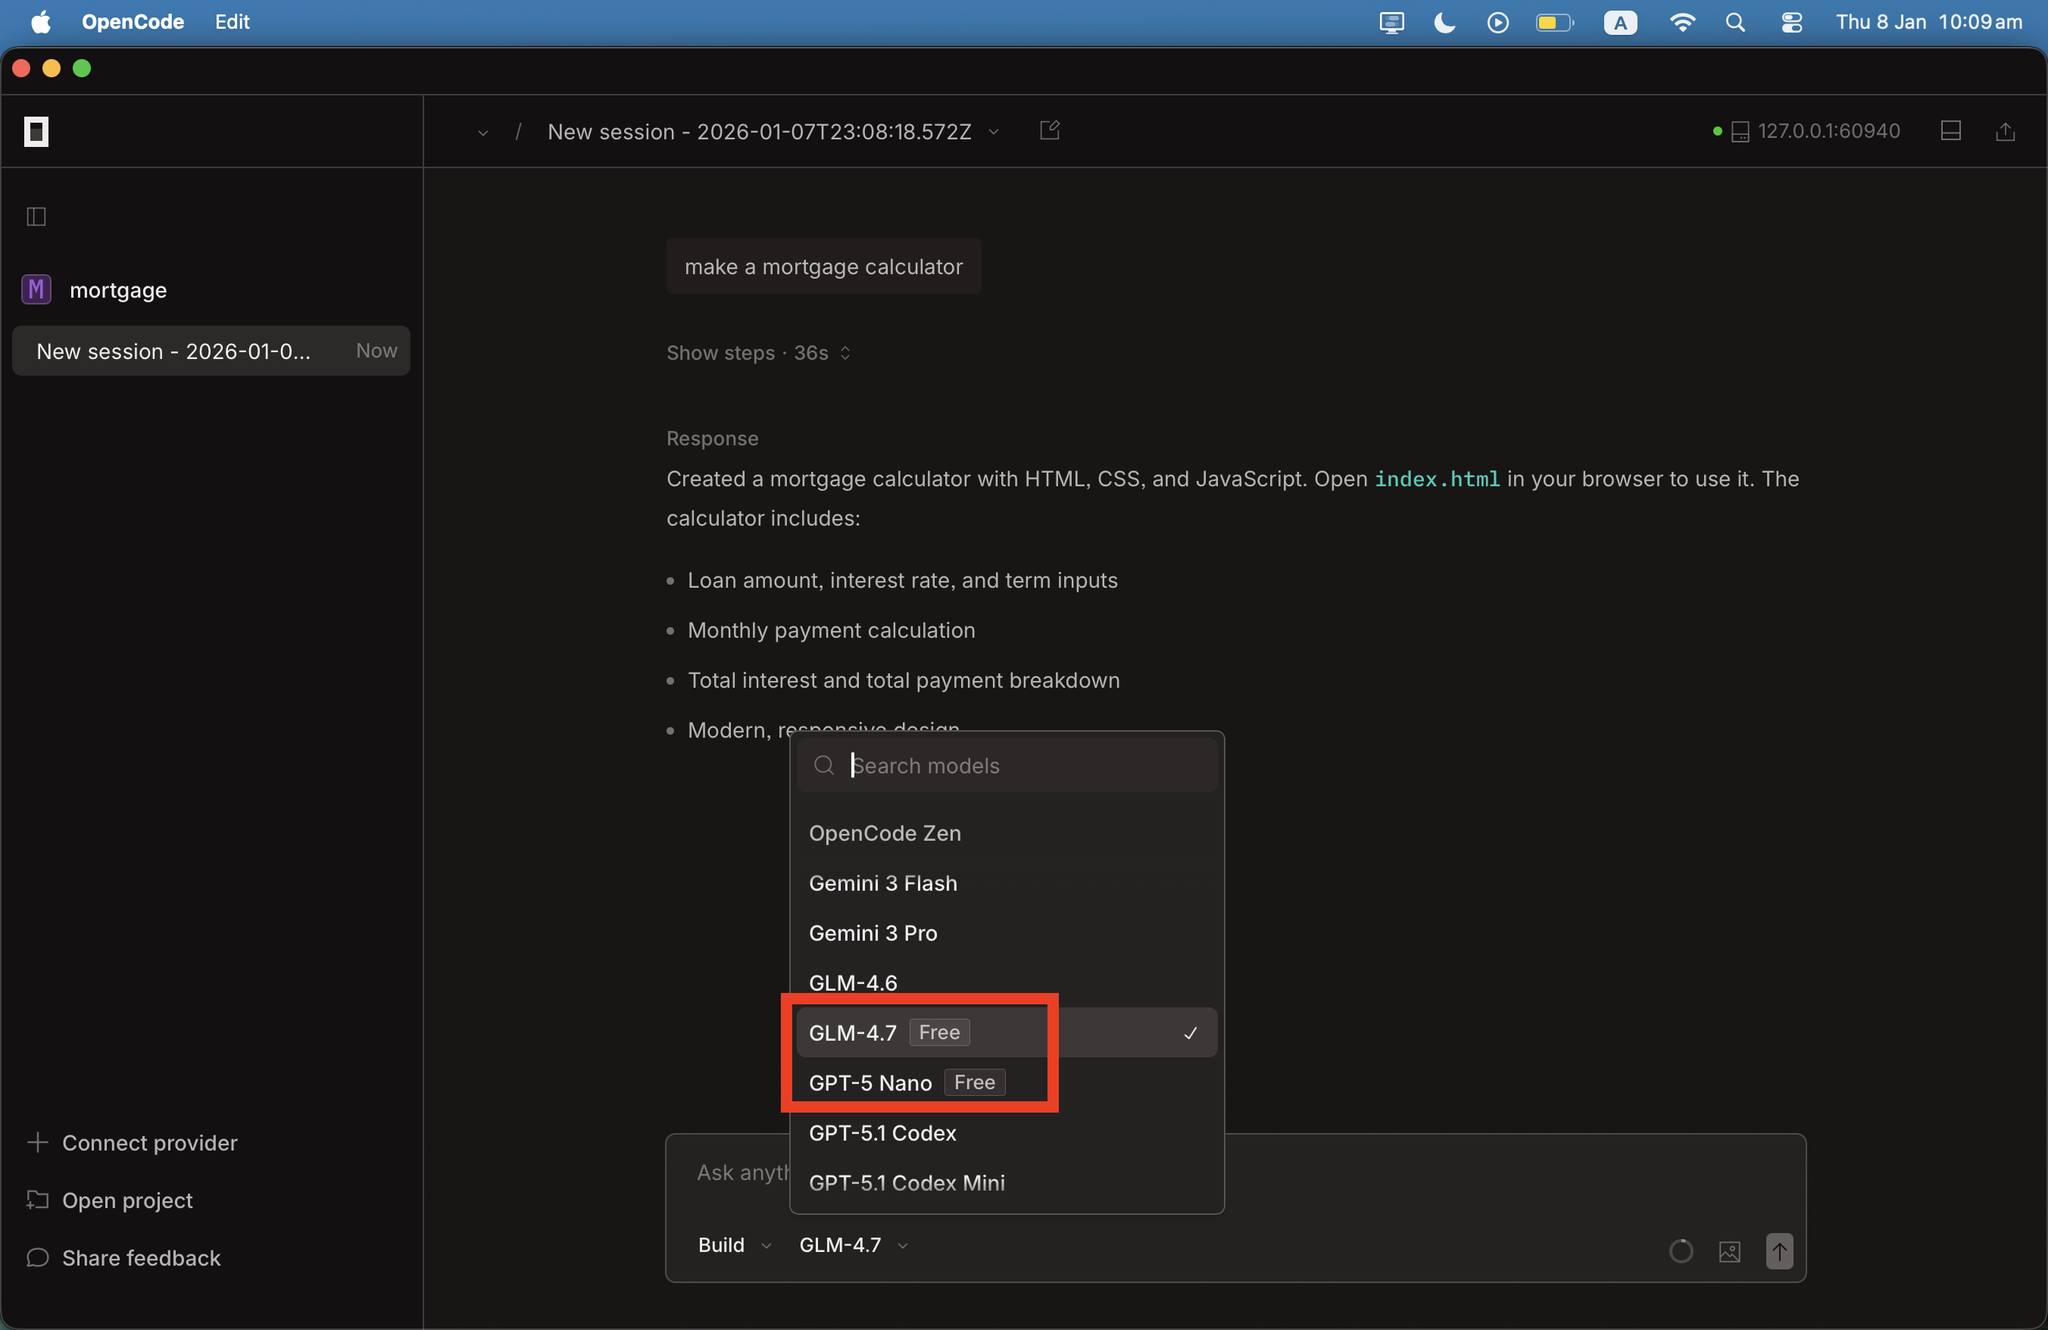Open the OpenCode app menu
This screenshot has height=1330, width=2048.
click(133, 22)
